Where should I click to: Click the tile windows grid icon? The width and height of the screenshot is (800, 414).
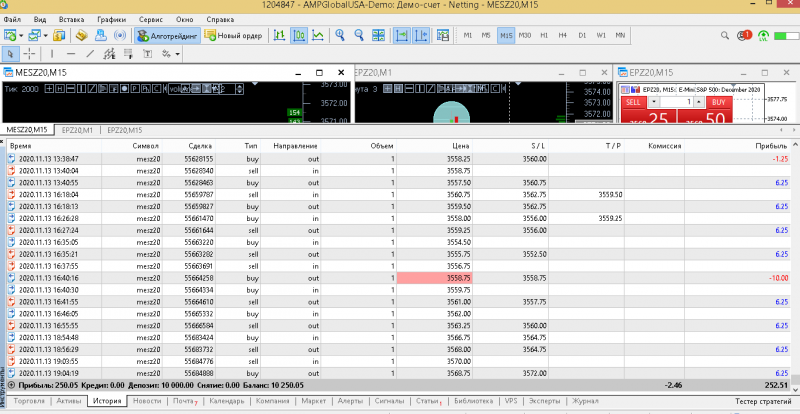(x=377, y=35)
